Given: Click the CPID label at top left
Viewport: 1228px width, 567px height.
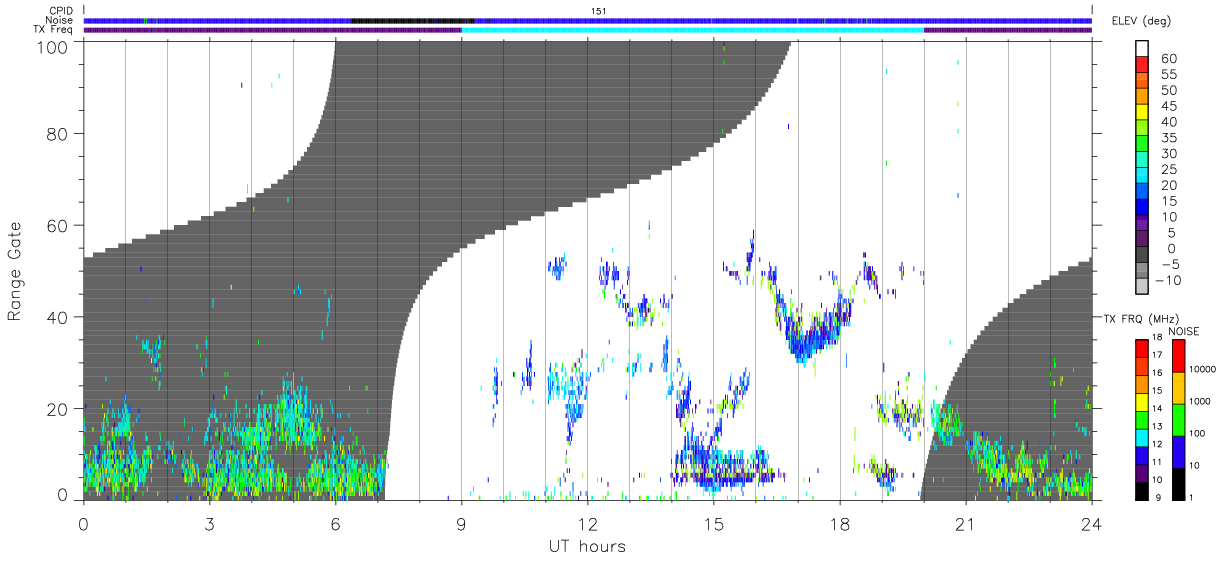Looking at the screenshot, I should point(59,11).
